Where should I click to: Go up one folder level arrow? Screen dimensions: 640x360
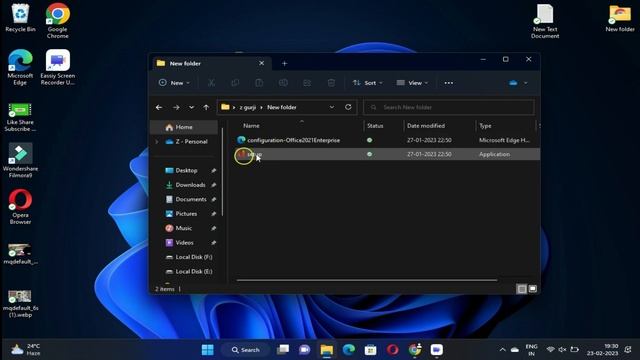[x=206, y=107]
